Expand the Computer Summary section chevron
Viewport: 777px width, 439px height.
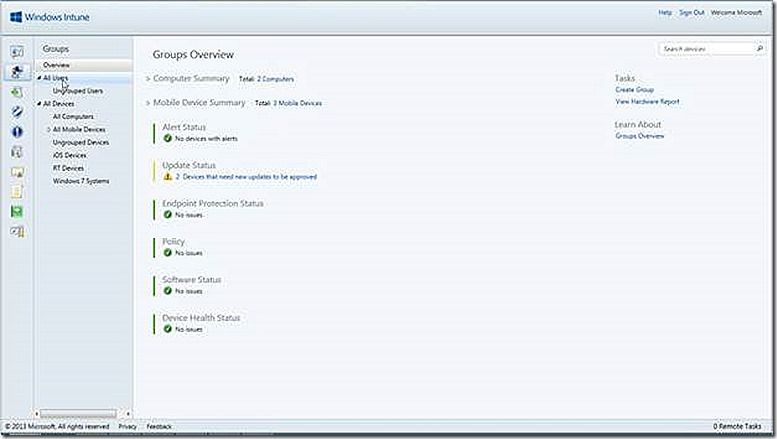point(148,79)
